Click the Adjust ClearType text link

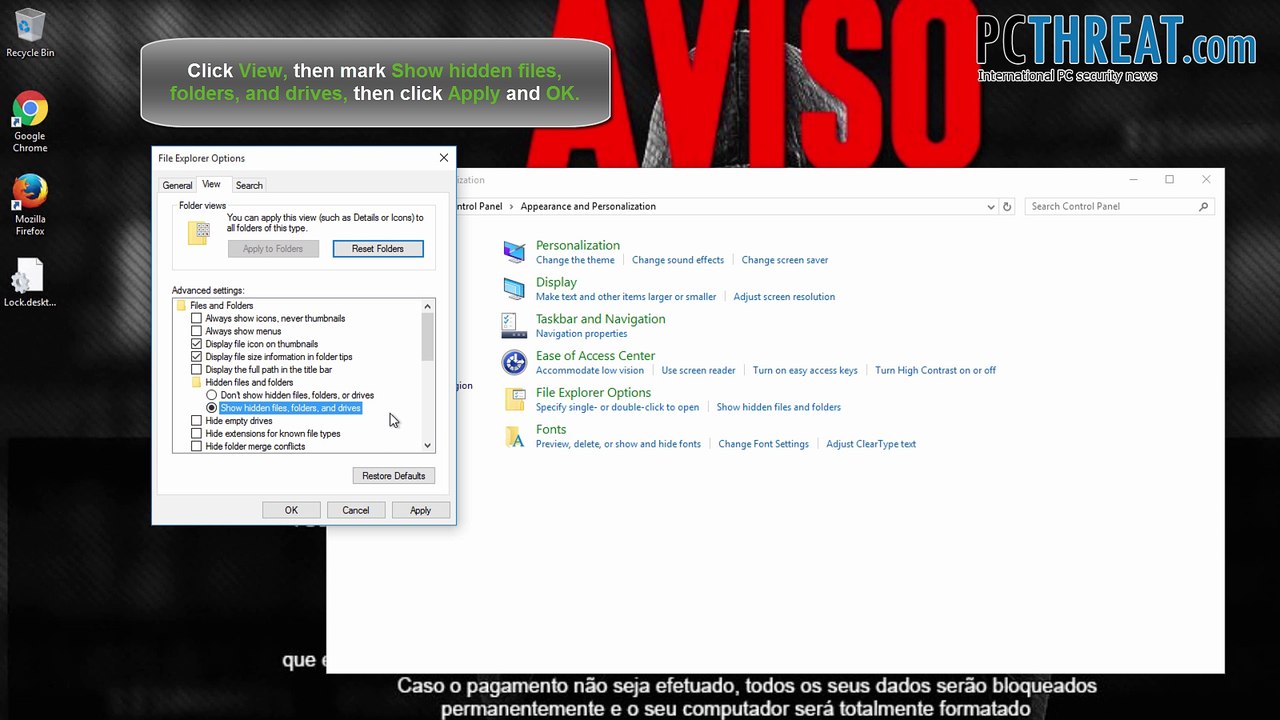pyautogui.click(x=871, y=444)
